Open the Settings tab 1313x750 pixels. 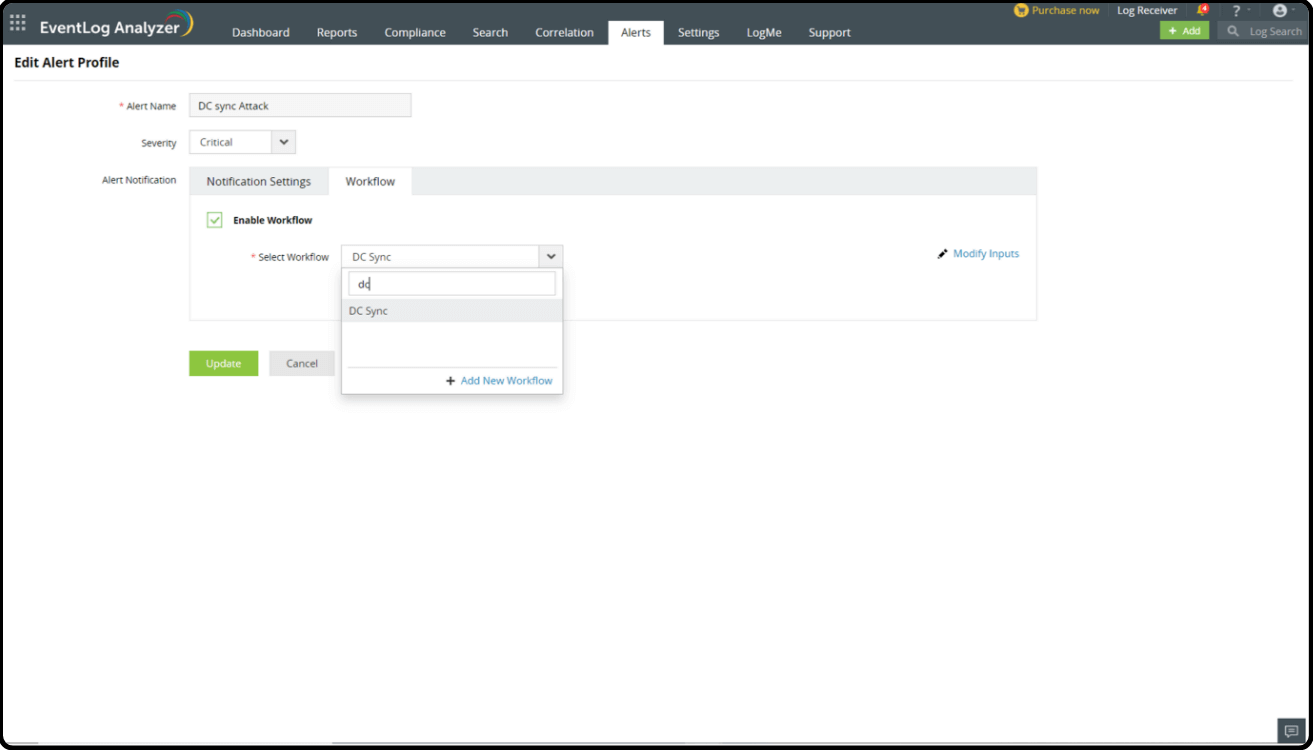[698, 32]
